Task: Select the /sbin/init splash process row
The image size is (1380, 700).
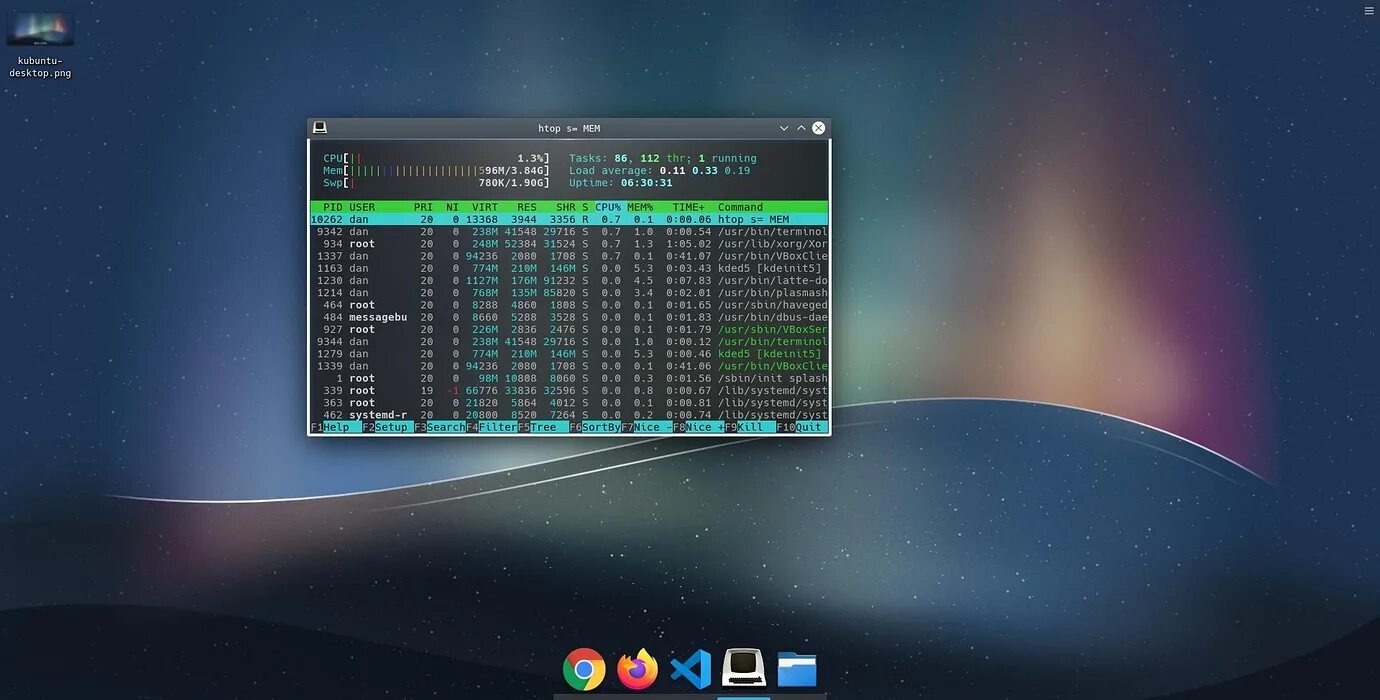Action: 569,378
